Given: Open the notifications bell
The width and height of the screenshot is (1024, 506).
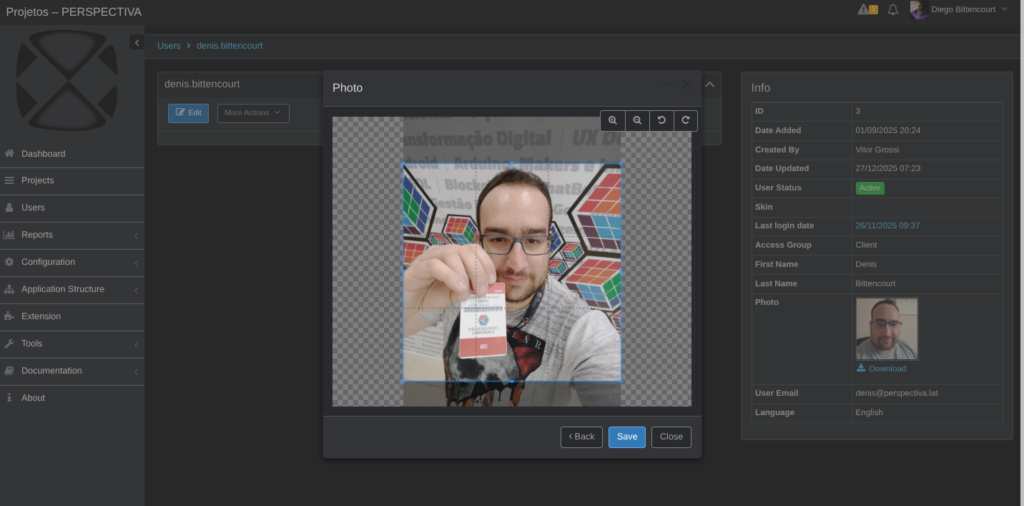Looking at the screenshot, I should [x=893, y=10].
